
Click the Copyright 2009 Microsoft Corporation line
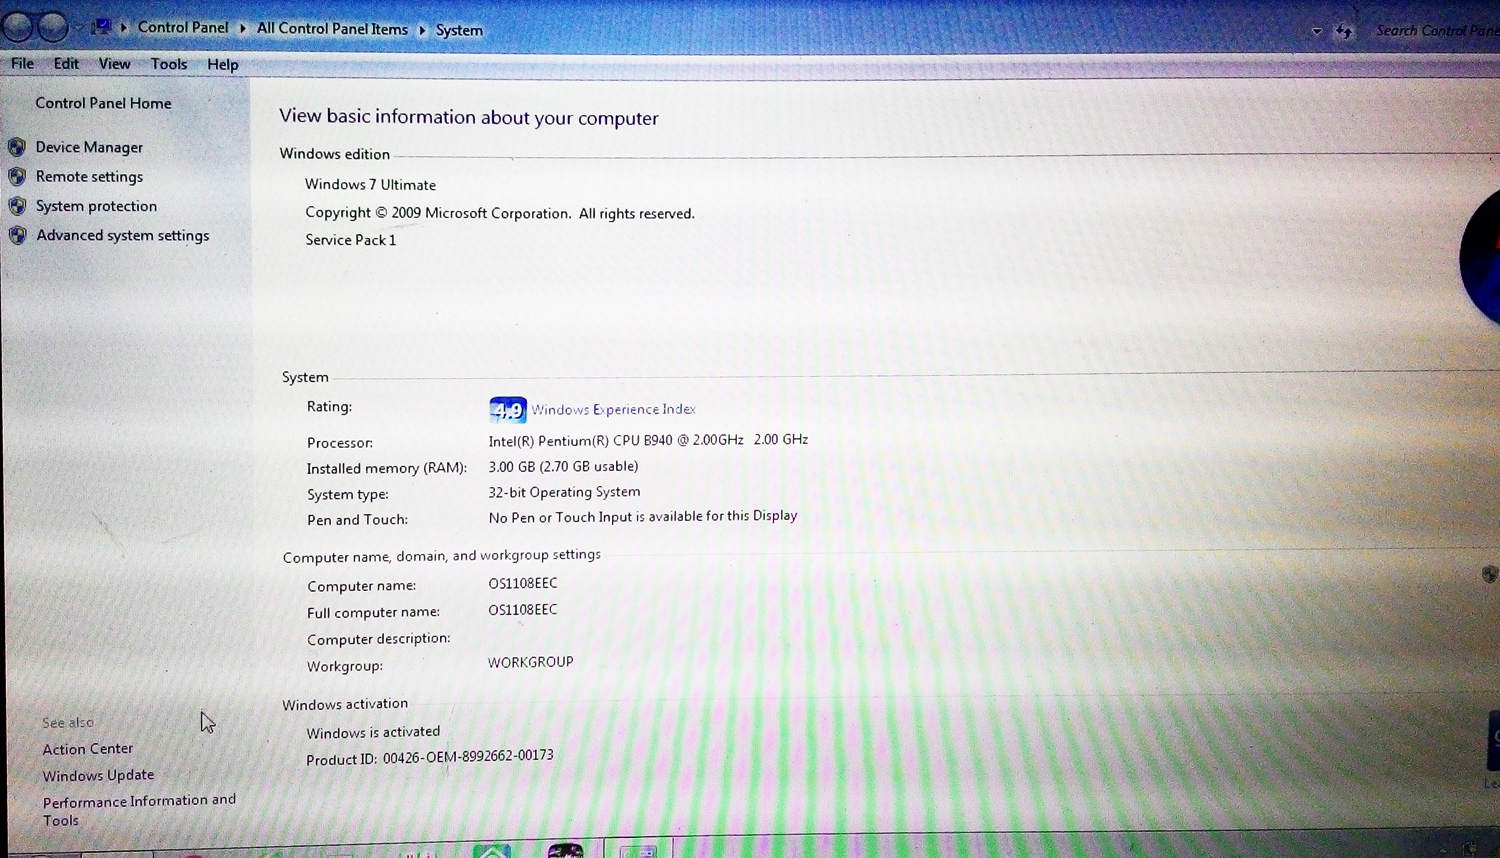[499, 213]
